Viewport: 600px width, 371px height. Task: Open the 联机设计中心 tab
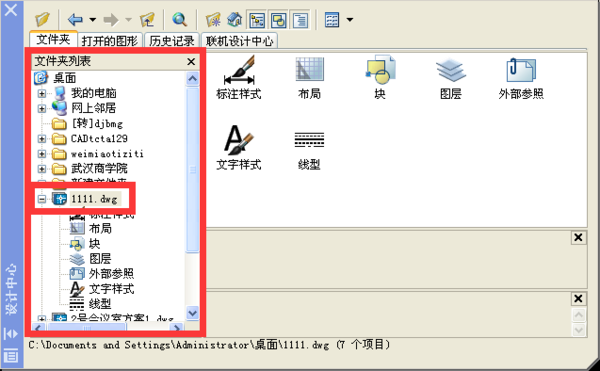[x=239, y=41]
